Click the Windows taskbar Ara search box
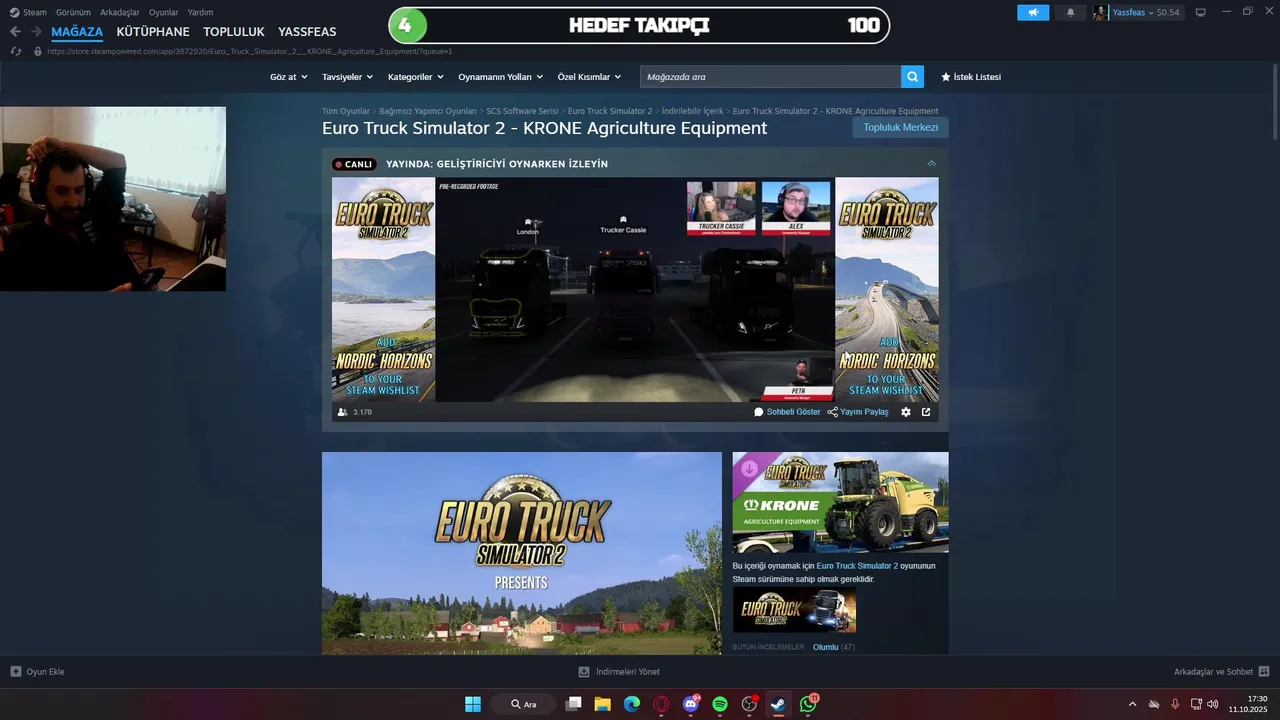Screen dimensions: 1280x720 (x=523, y=704)
